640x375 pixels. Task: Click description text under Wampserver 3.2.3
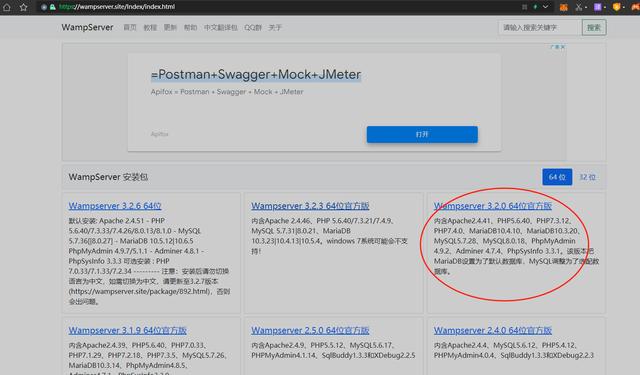point(329,236)
